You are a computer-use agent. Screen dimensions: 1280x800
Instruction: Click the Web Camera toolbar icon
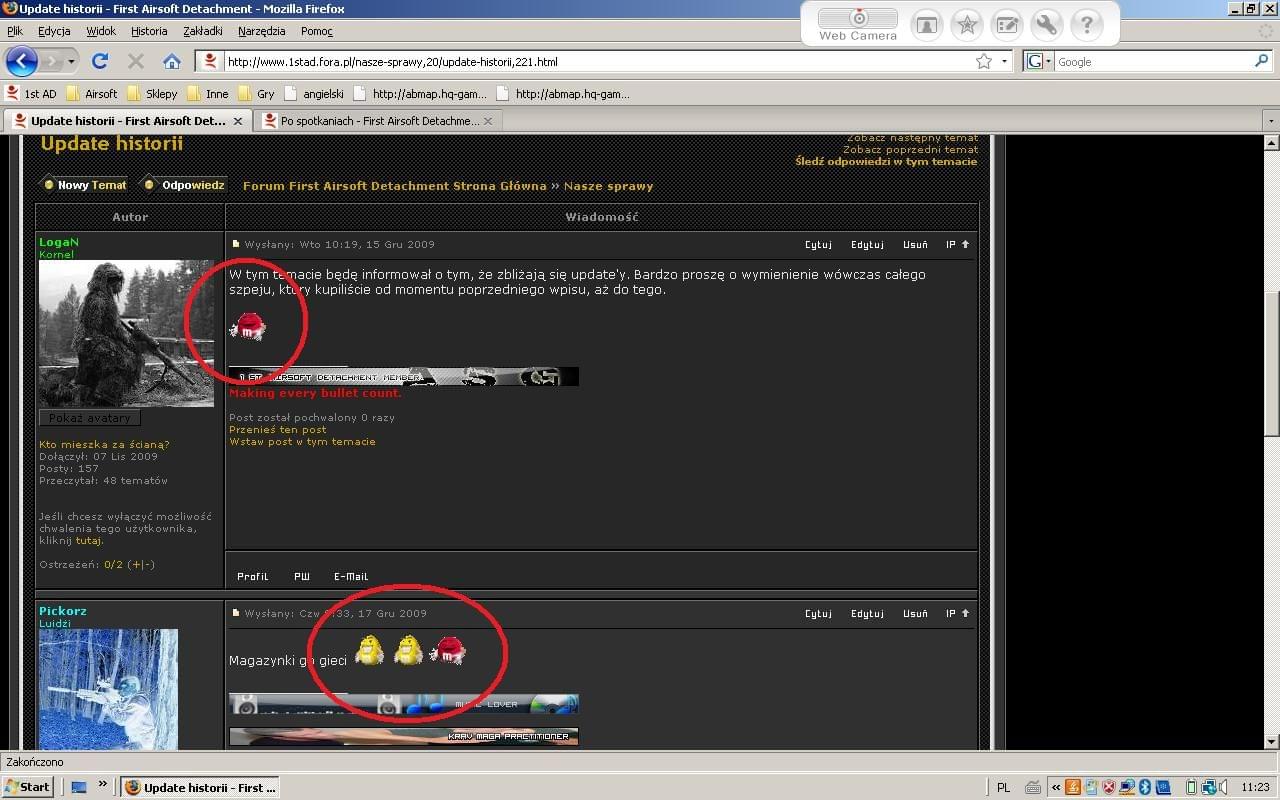pyautogui.click(x=858, y=24)
